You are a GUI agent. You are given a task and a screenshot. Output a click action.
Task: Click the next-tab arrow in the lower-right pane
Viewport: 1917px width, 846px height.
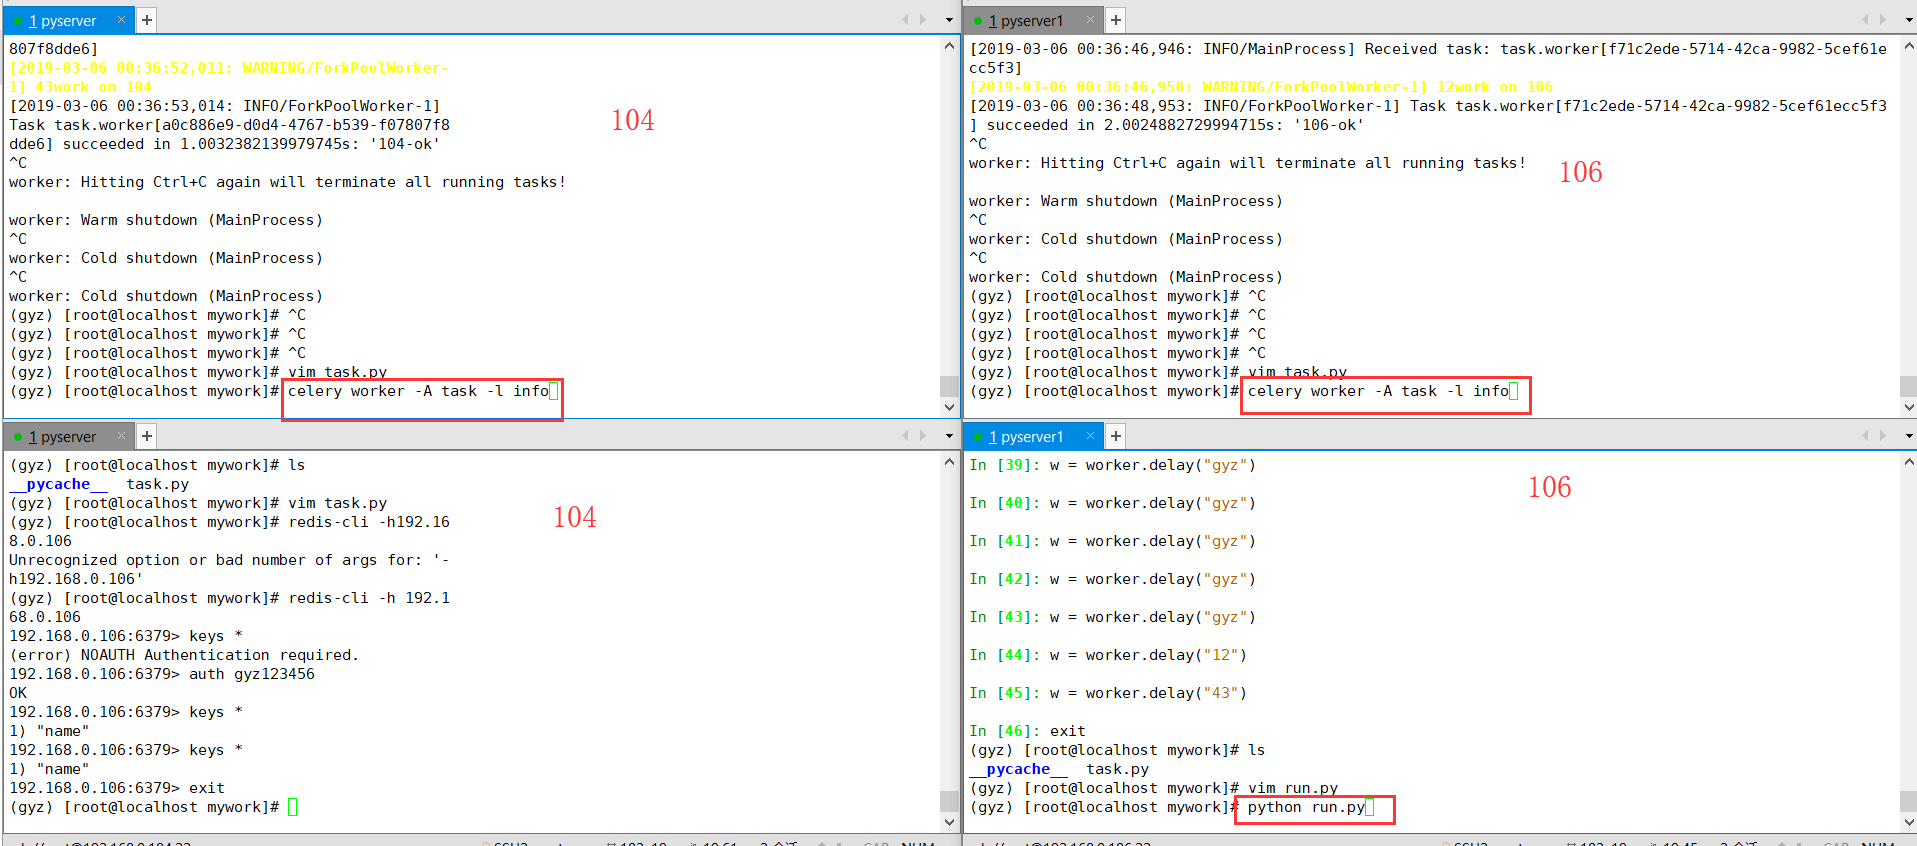(1882, 436)
